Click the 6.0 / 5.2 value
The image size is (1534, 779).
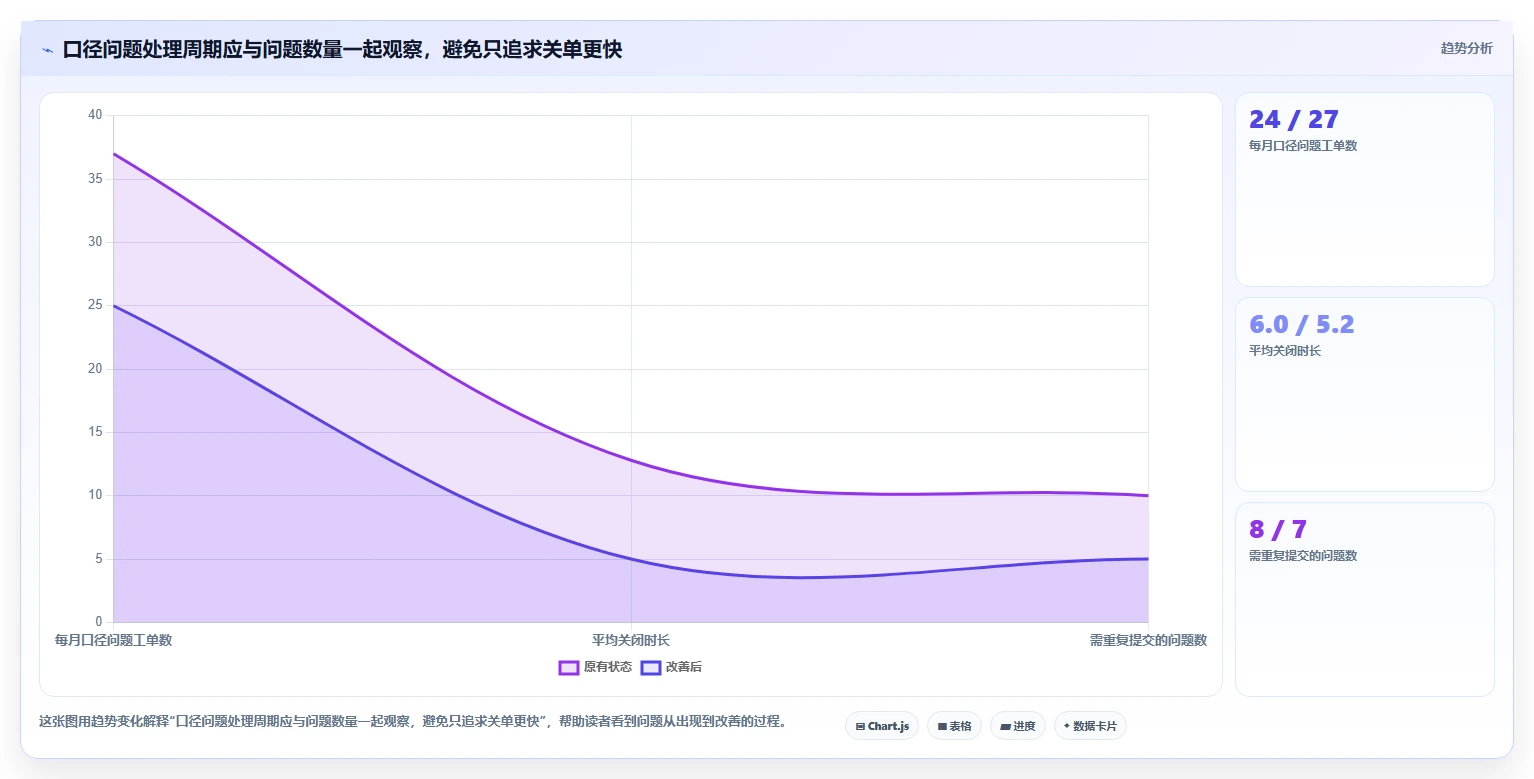[x=1302, y=325]
